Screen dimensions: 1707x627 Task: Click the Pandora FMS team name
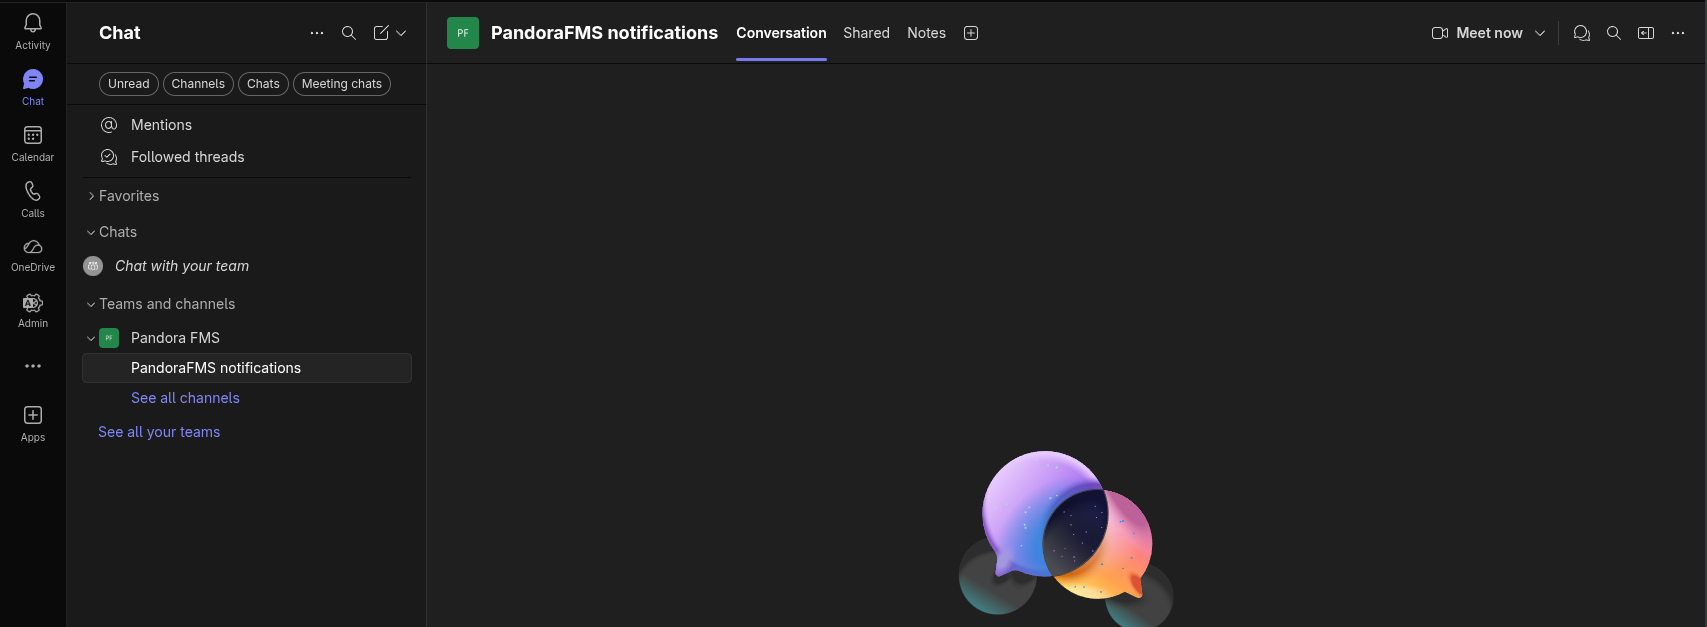(175, 338)
